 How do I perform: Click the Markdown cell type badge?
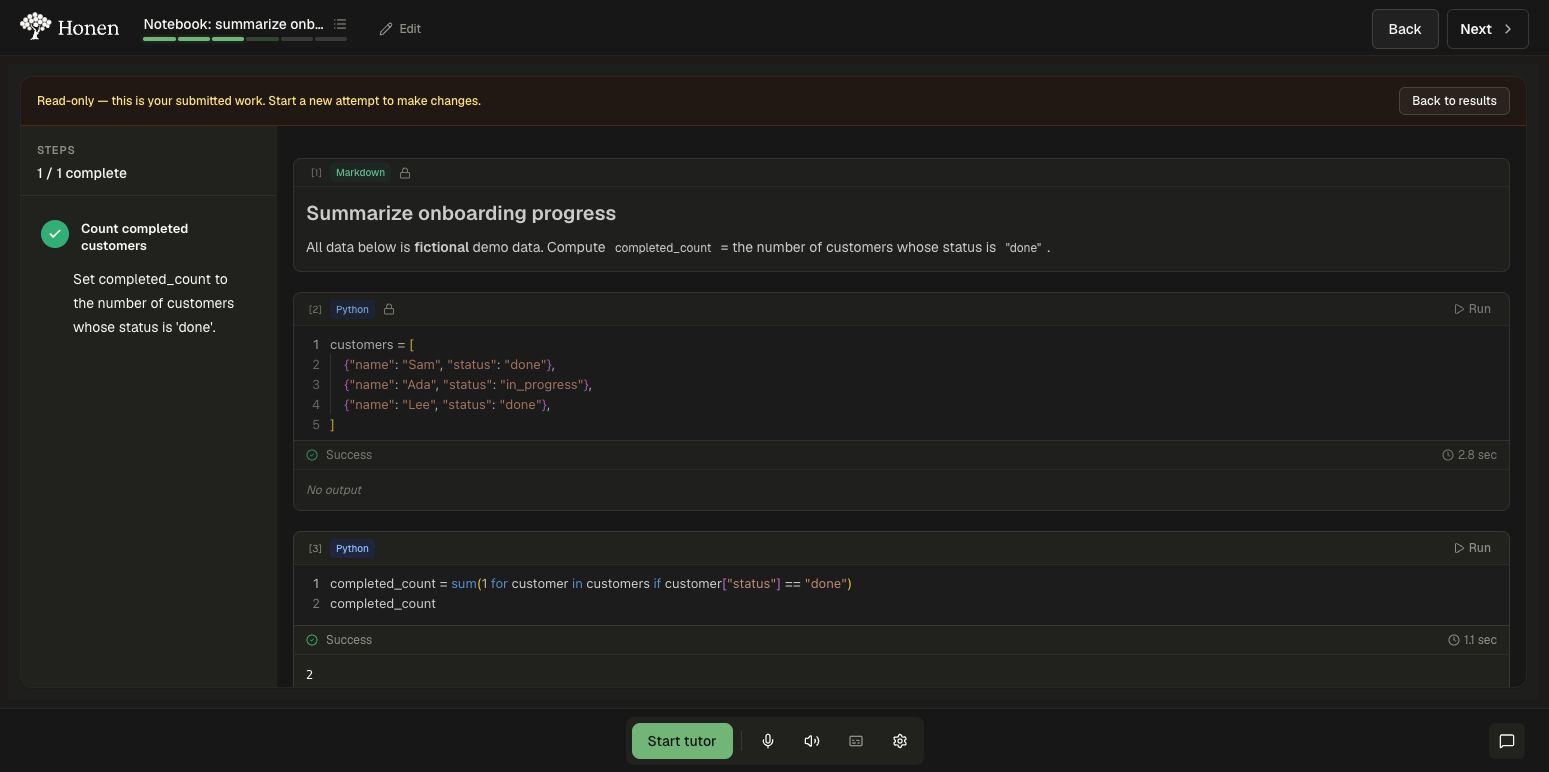tap(360, 173)
